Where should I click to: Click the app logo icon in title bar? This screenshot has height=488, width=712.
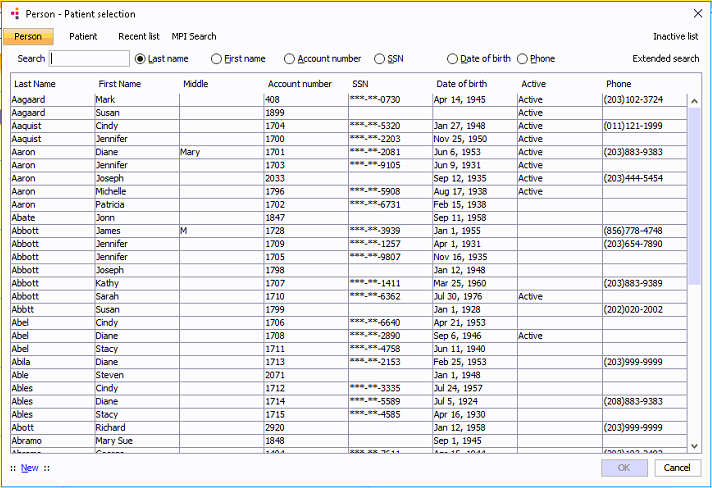(x=15, y=14)
